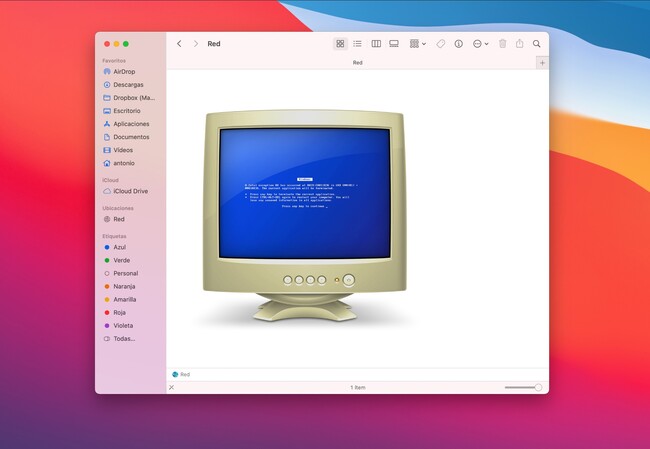Select the CRT monitor PC icon
The width and height of the screenshot is (650, 449).
(x=305, y=216)
